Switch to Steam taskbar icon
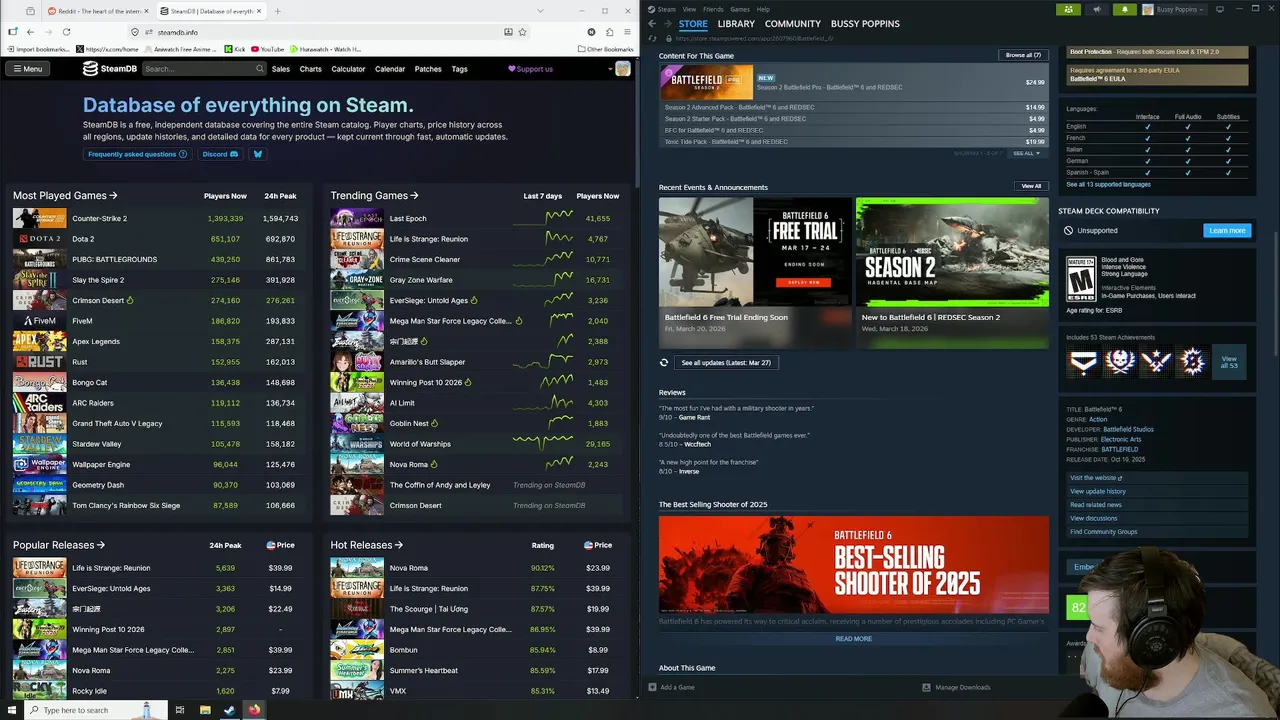 click(x=229, y=710)
